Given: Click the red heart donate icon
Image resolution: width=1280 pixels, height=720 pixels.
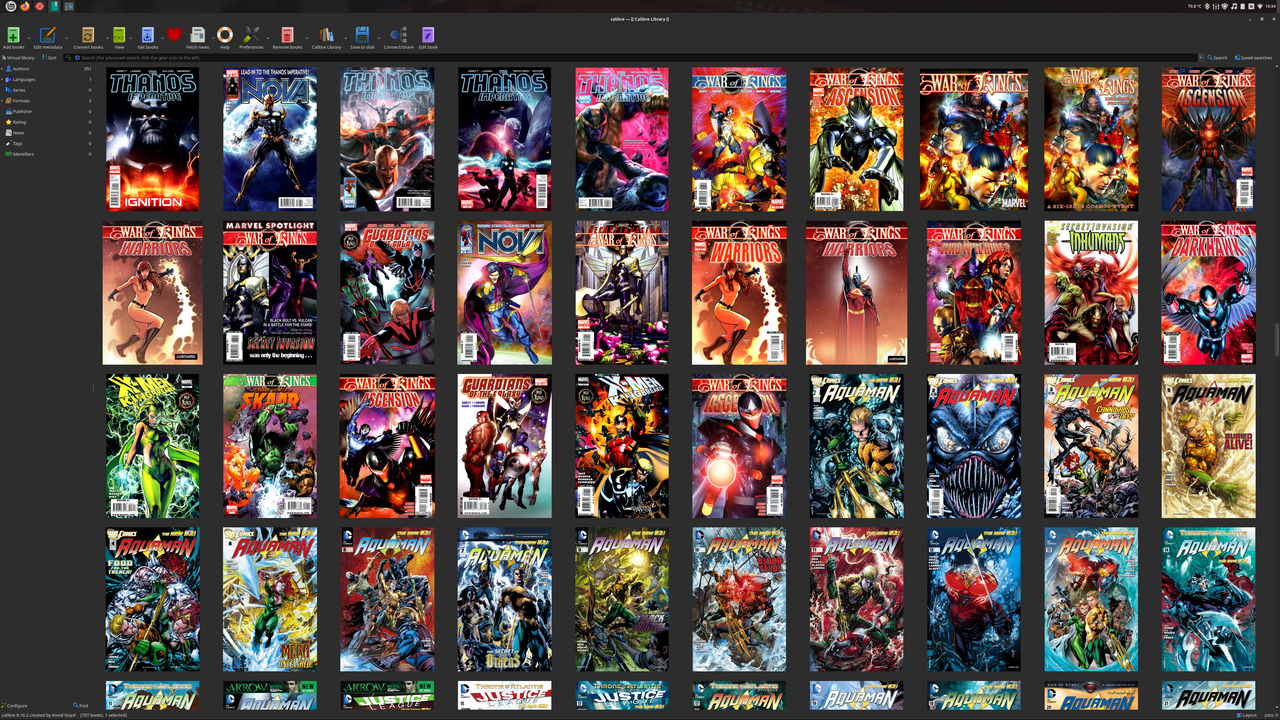Looking at the screenshot, I should click(x=174, y=35).
